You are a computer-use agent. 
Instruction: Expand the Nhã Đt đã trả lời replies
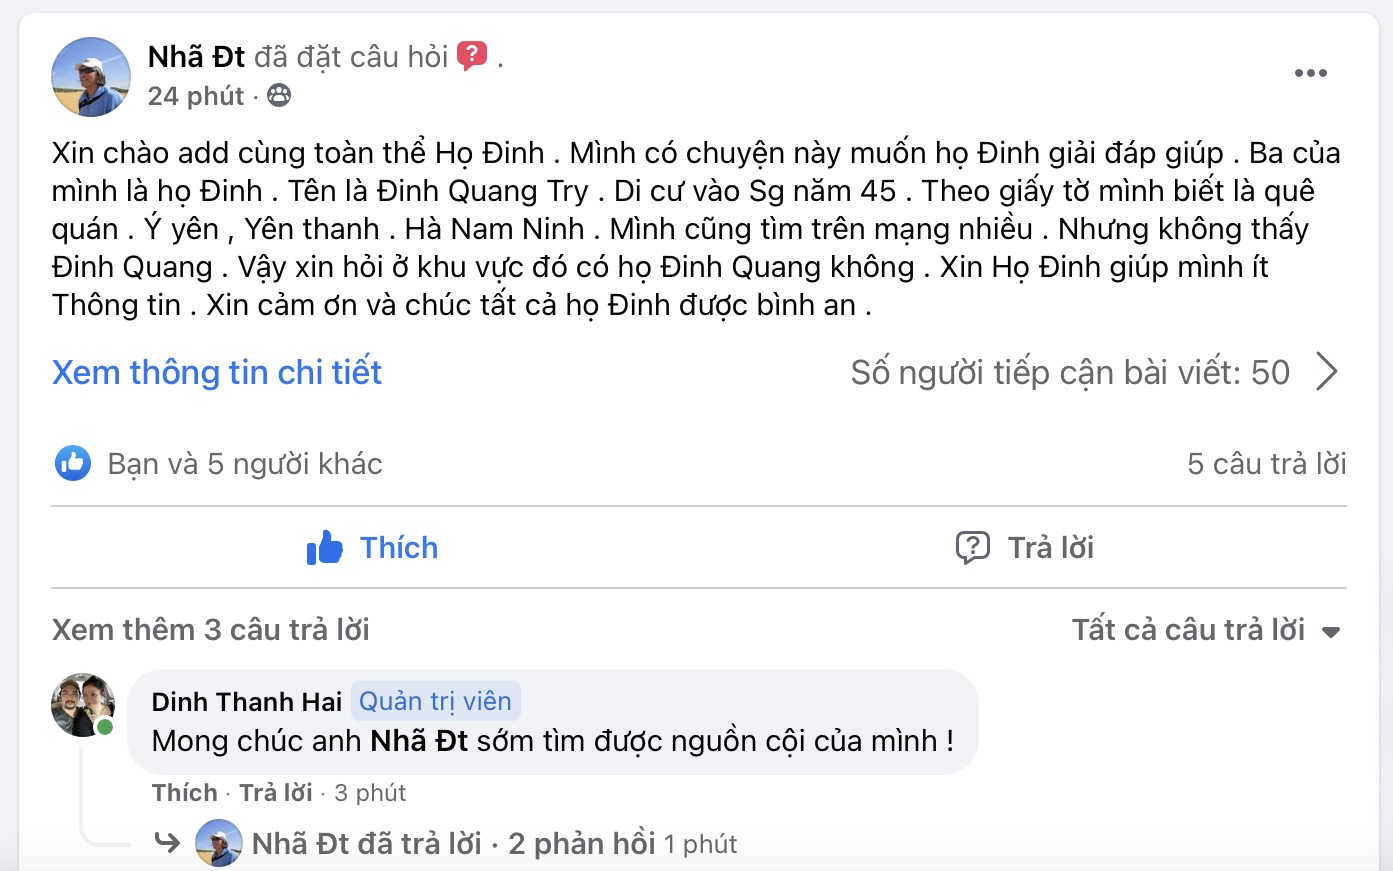pyautogui.click(x=453, y=844)
